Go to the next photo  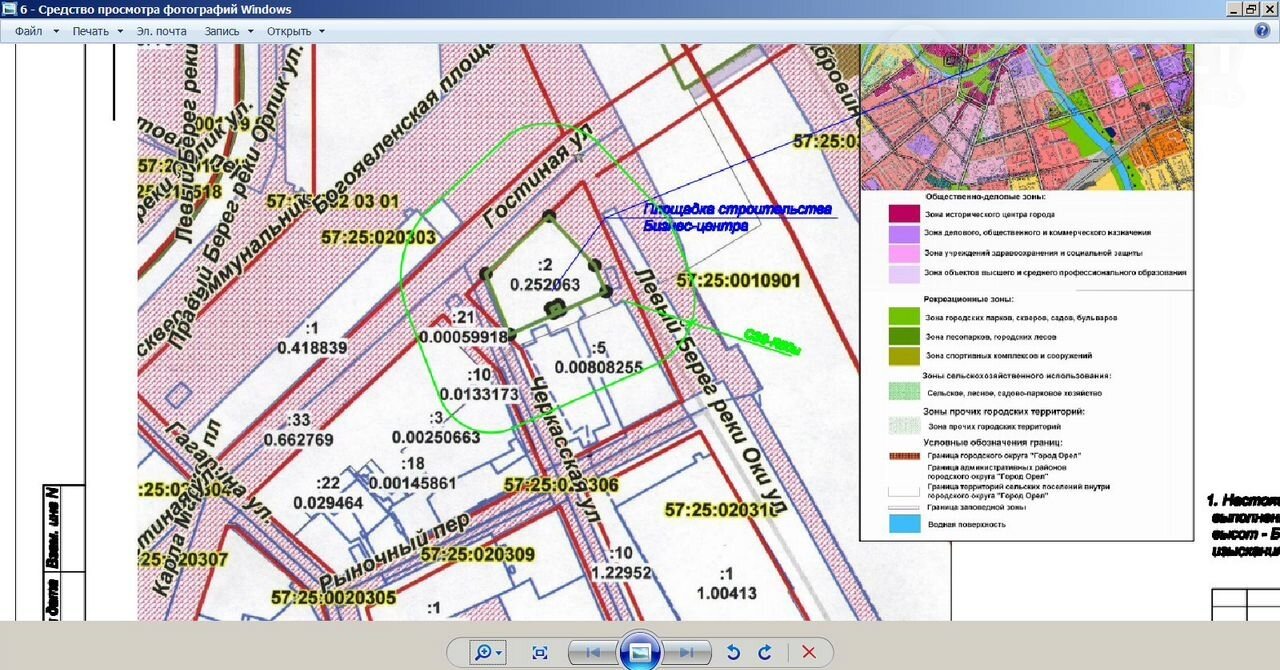point(687,652)
